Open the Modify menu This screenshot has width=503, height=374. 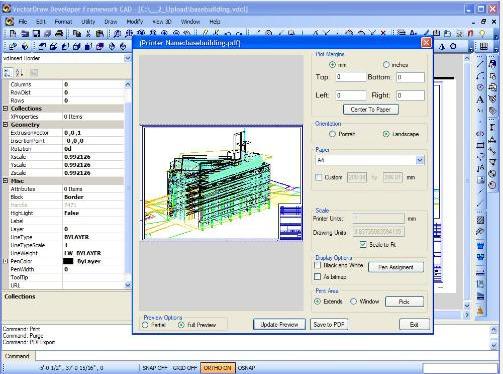pyautogui.click(x=134, y=22)
